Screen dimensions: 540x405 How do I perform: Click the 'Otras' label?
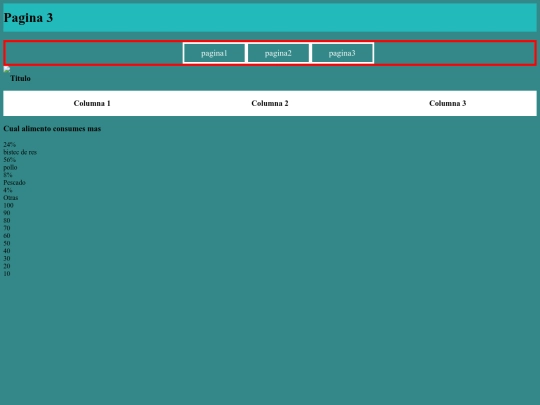11,198
